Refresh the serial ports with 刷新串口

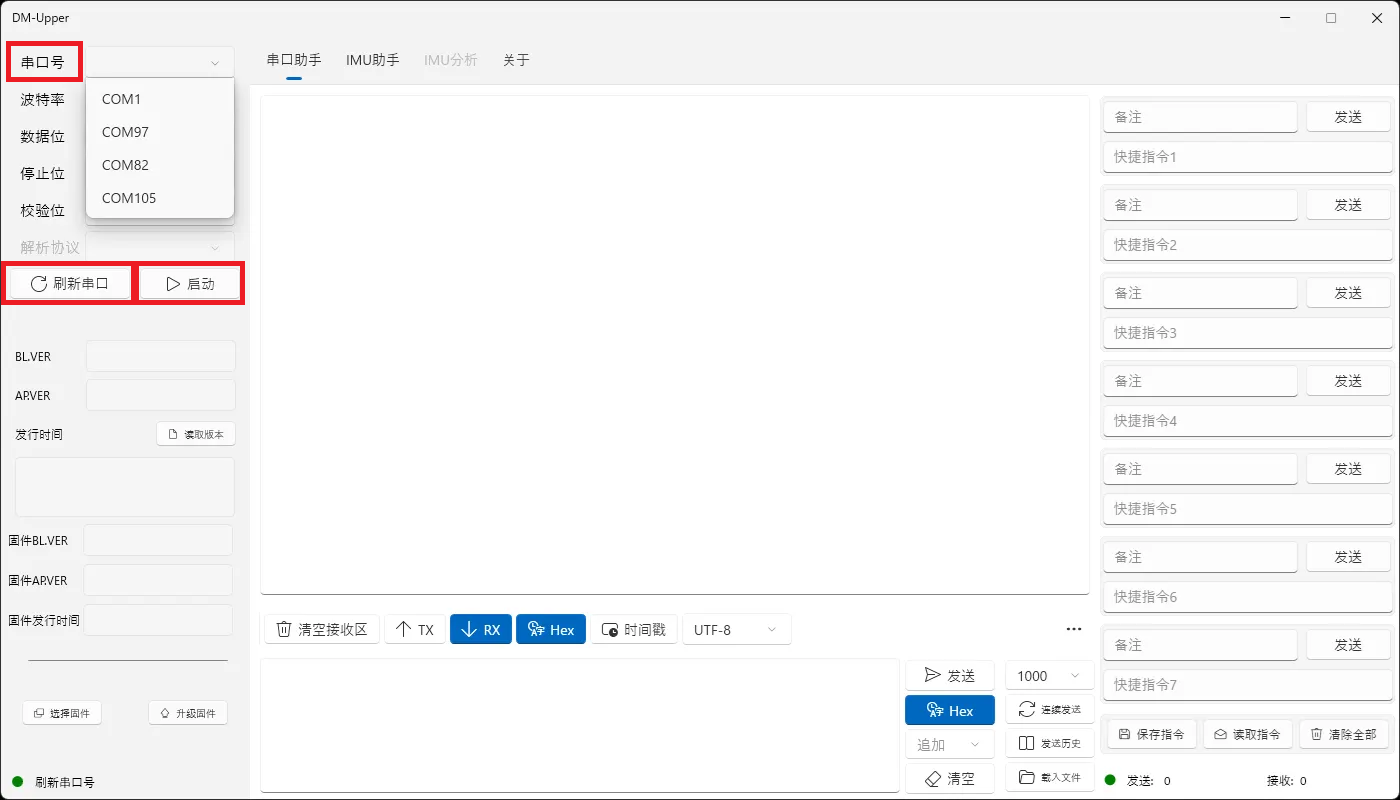tap(68, 283)
